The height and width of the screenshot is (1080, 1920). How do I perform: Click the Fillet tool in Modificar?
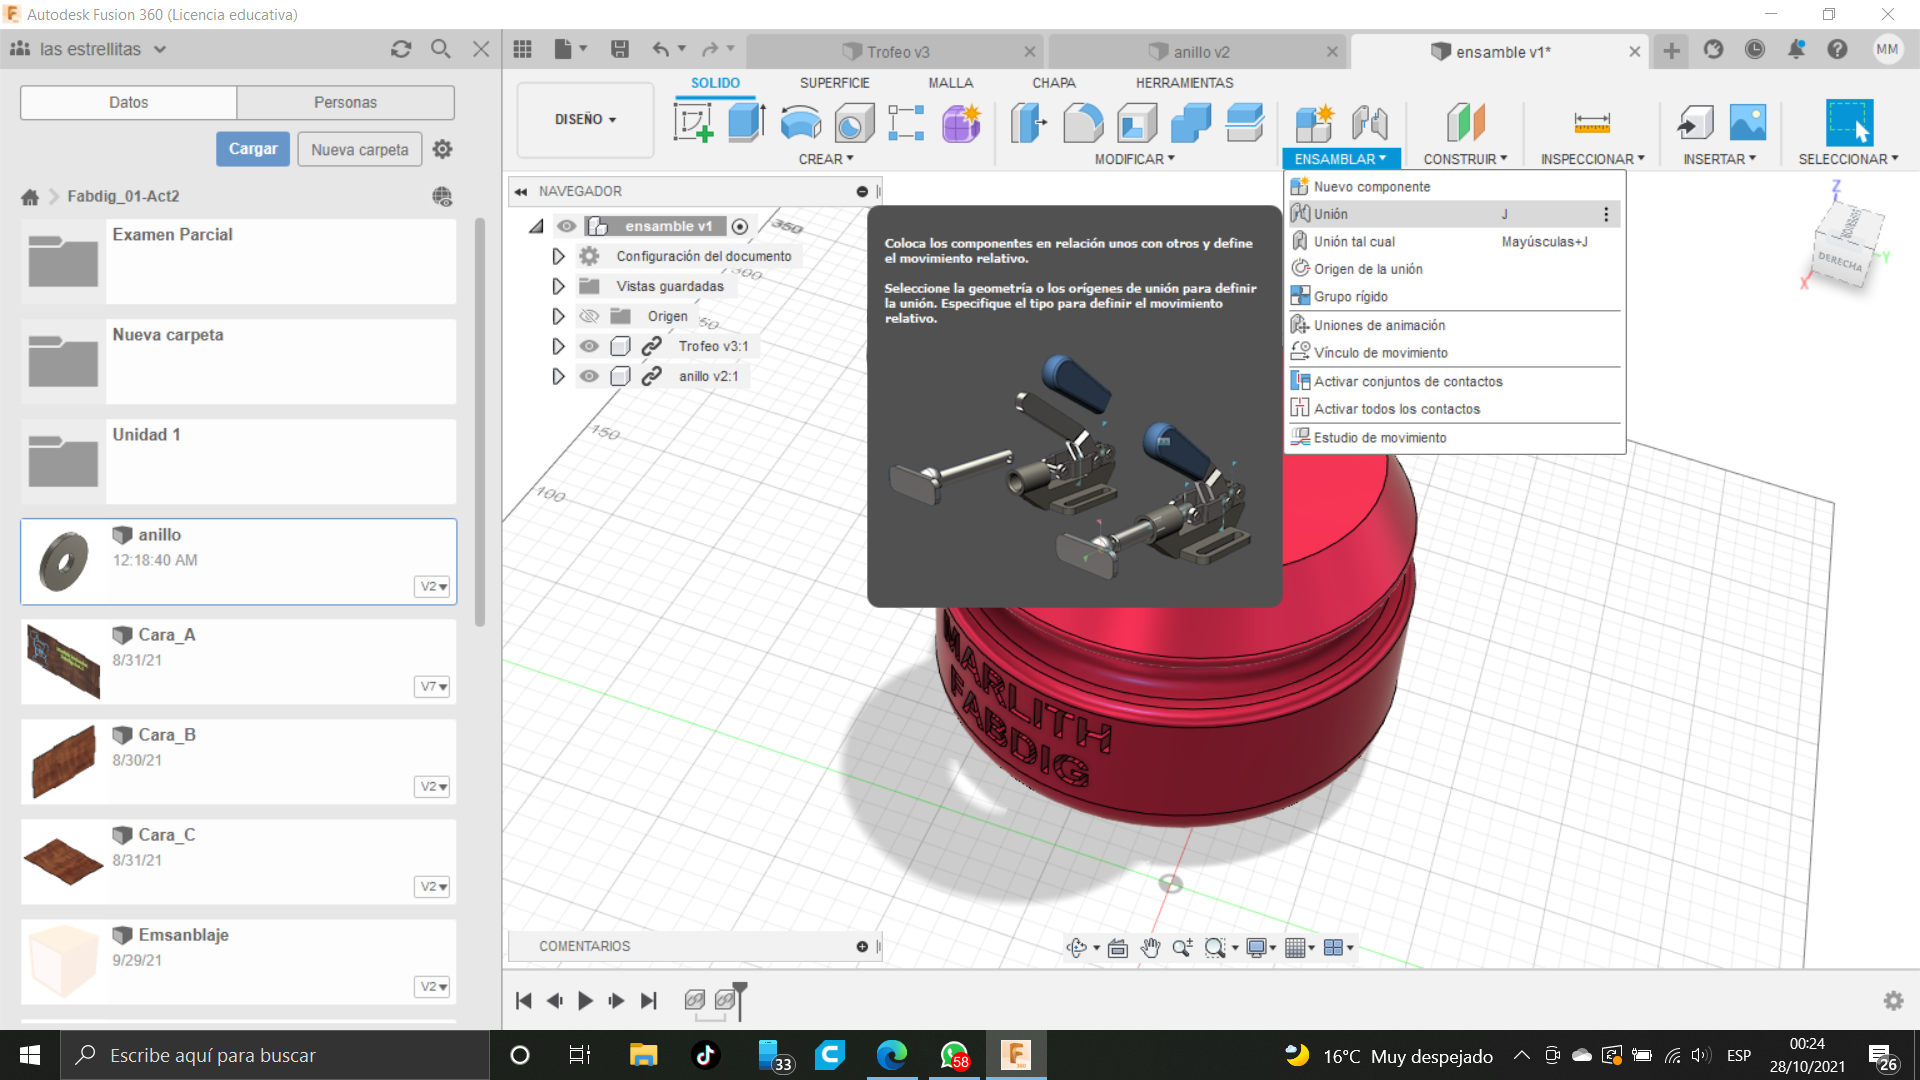pos(1082,123)
